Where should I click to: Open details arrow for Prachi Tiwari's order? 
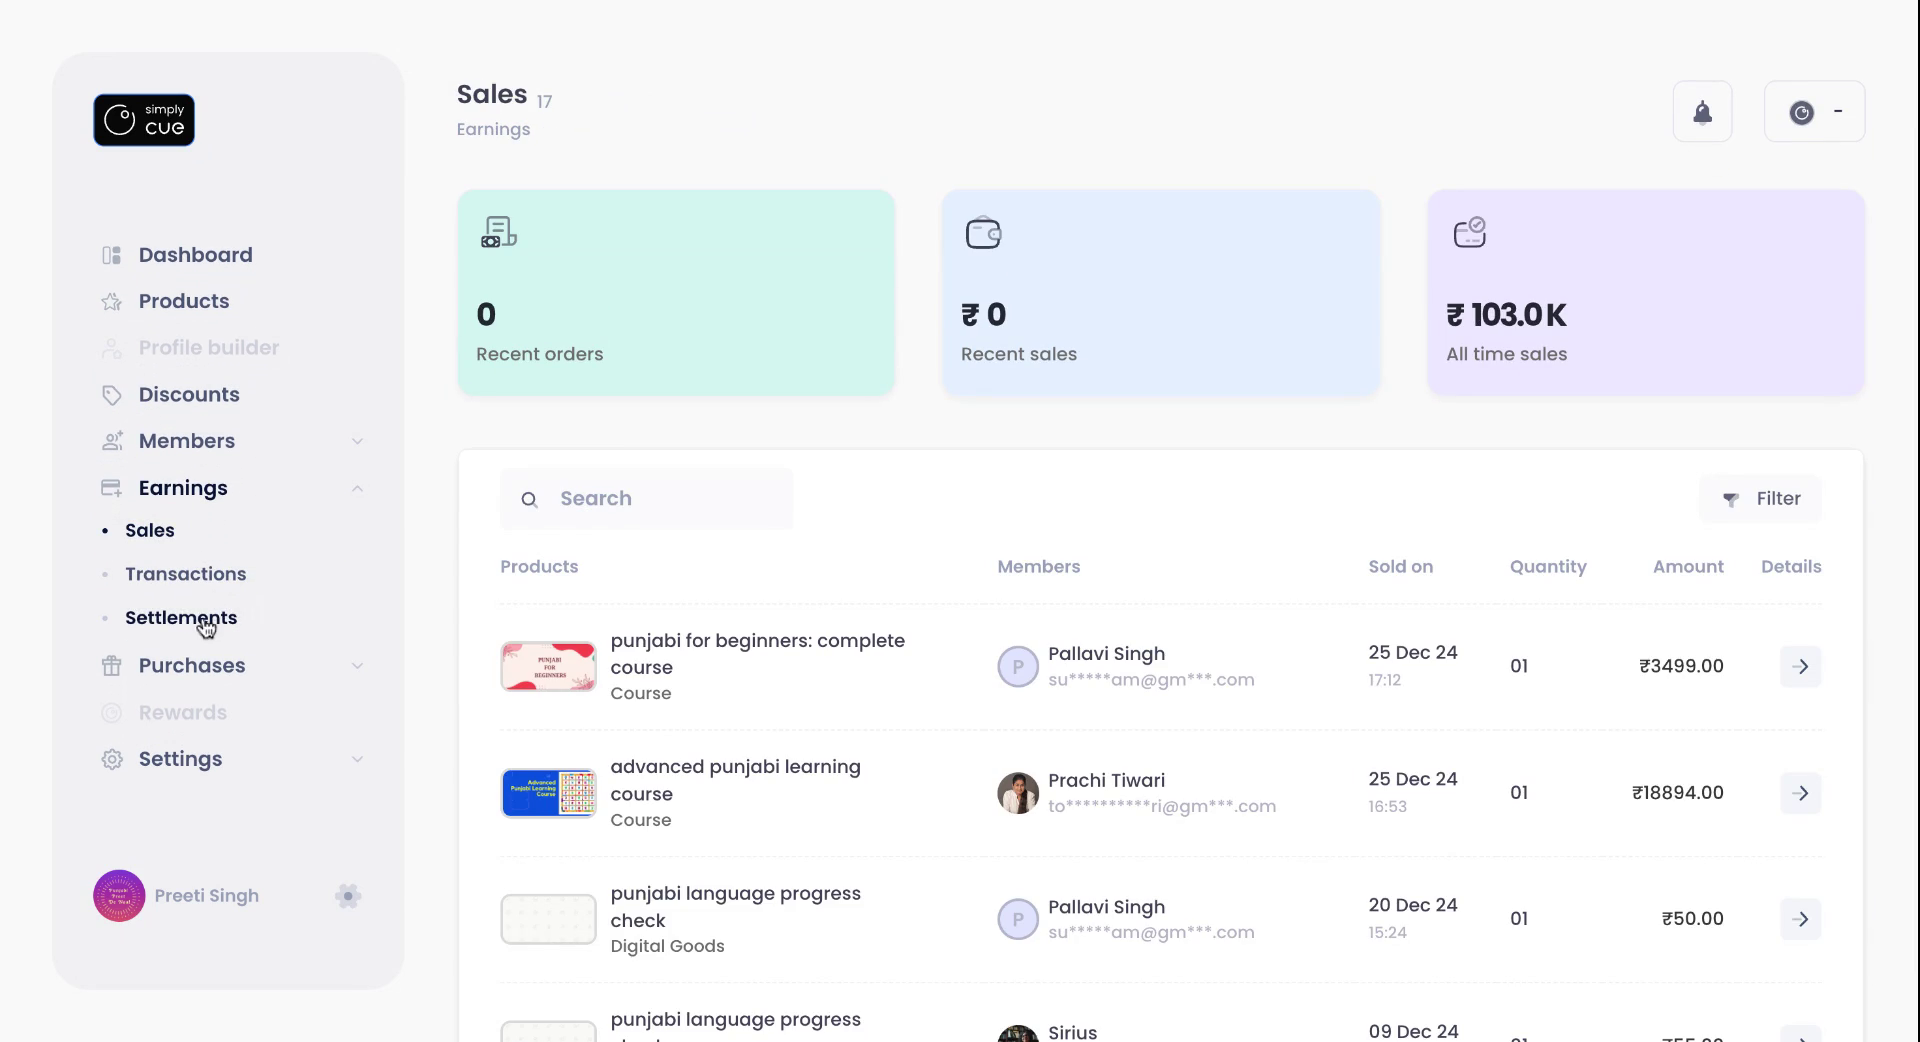click(1800, 793)
